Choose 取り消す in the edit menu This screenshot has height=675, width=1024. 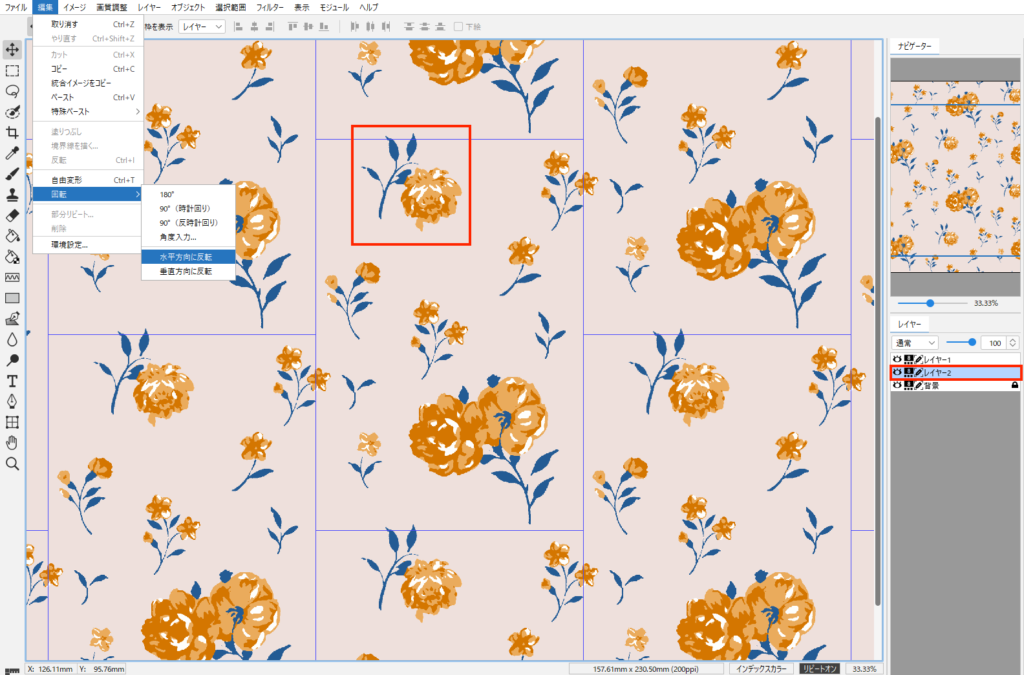(x=88, y=24)
